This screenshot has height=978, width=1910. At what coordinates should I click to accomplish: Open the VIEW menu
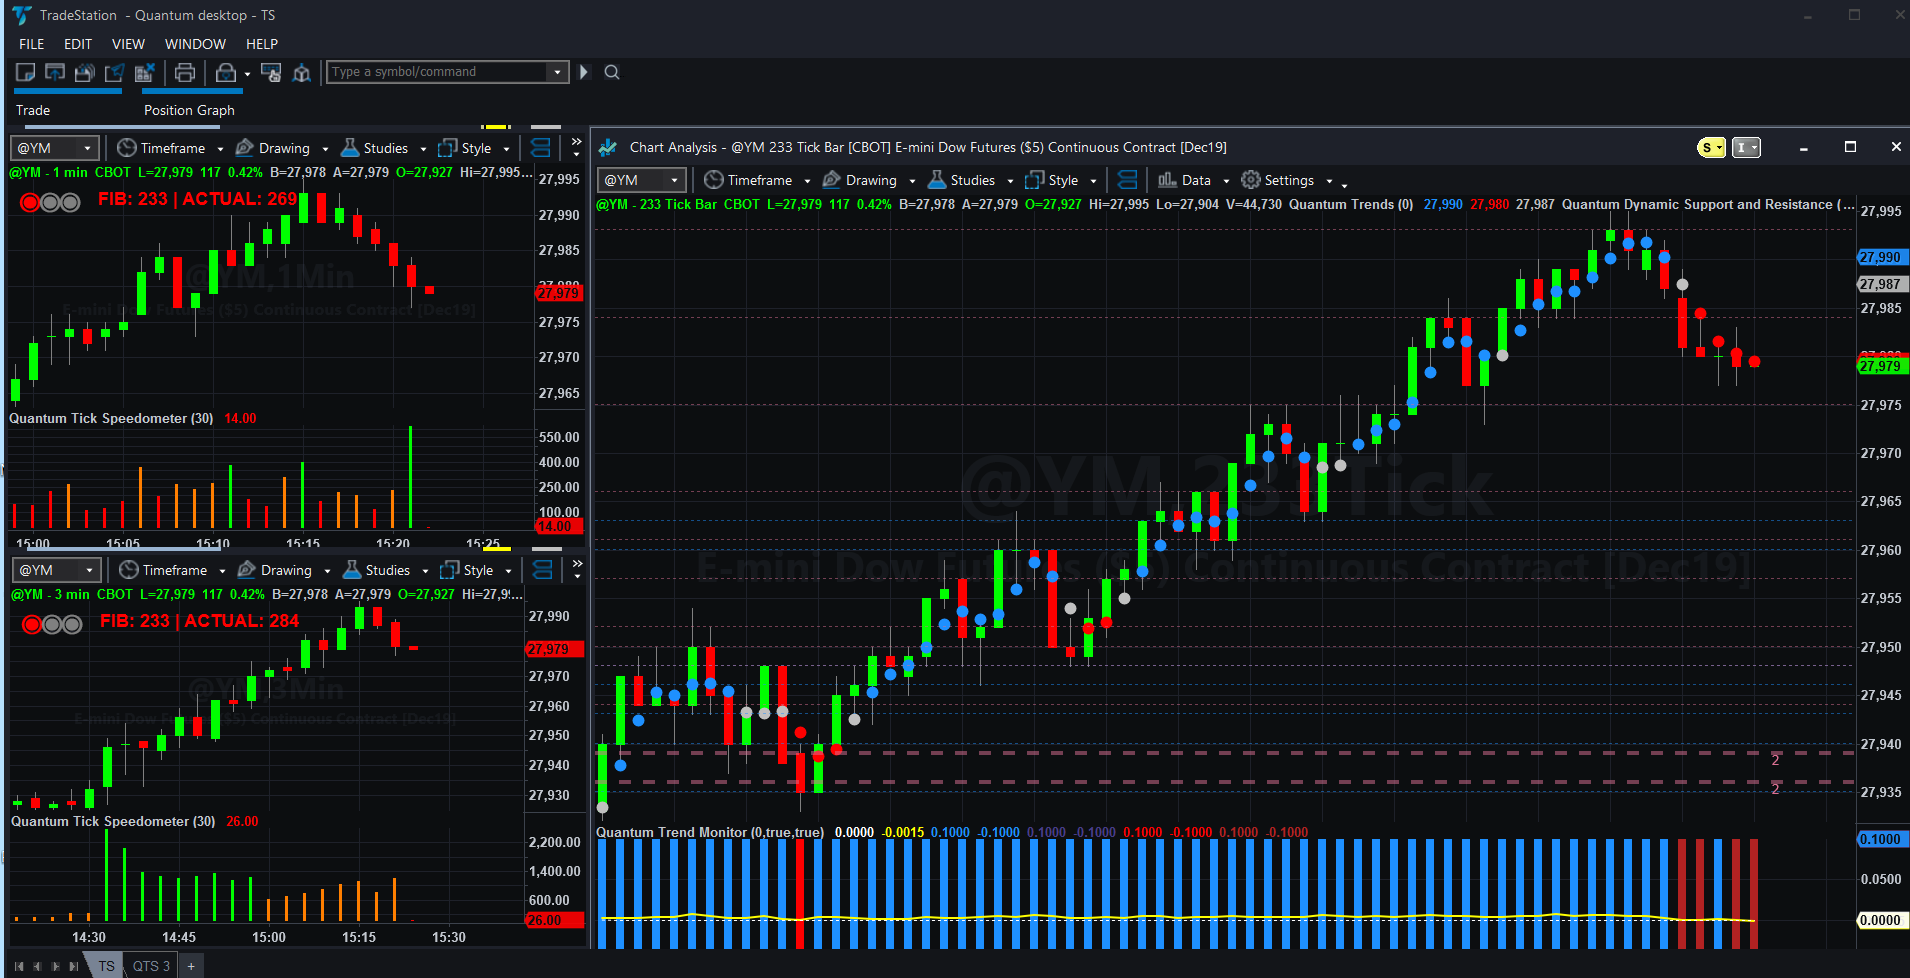pyautogui.click(x=128, y=44)
